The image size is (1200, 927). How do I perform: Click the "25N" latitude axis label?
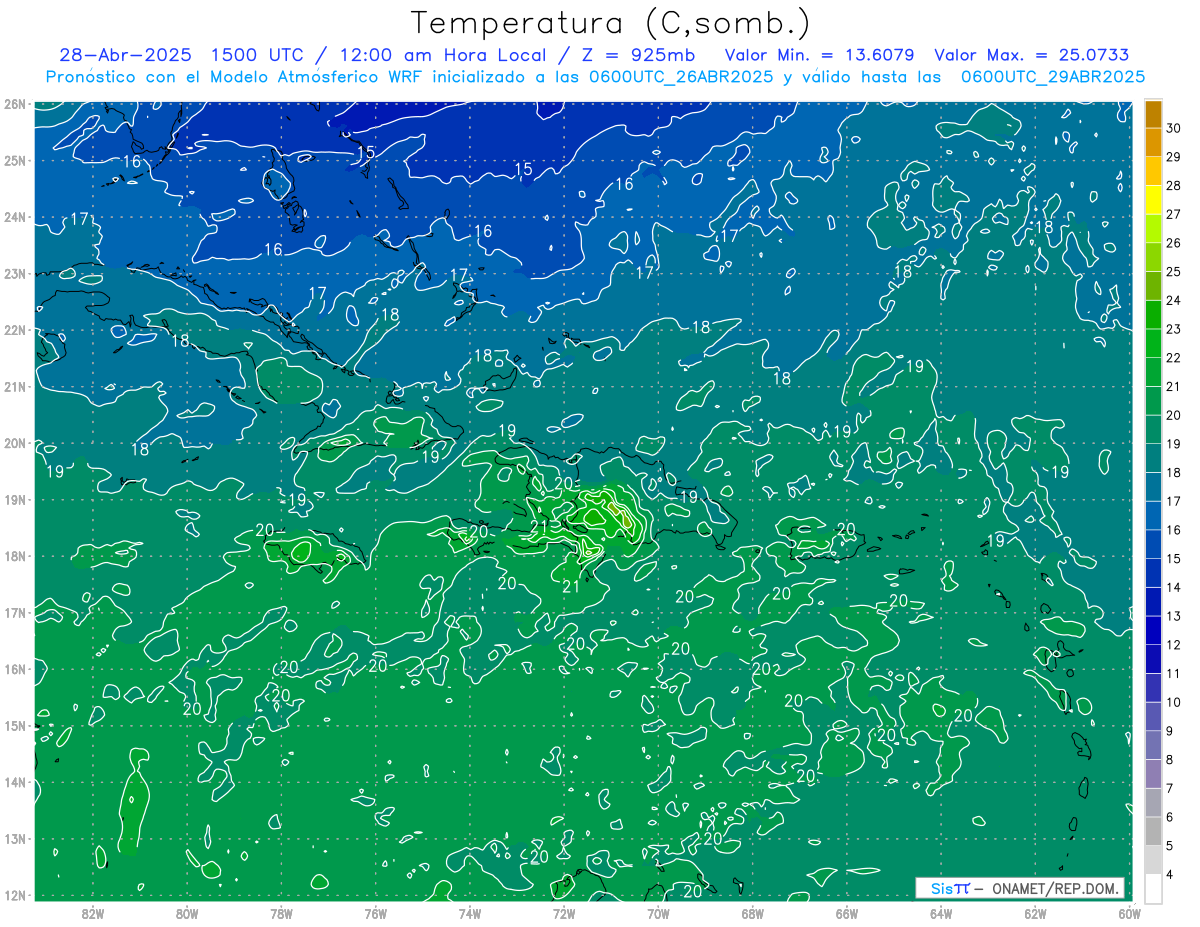[x=14, y=161]
